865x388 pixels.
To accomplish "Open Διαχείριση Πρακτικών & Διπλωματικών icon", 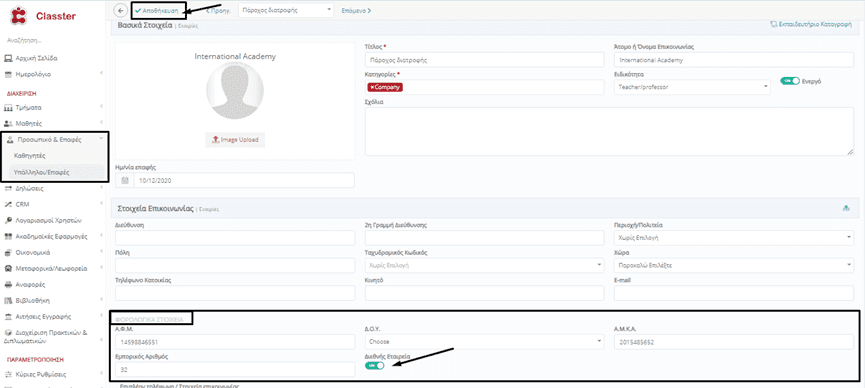I will (x=8, y=333).
